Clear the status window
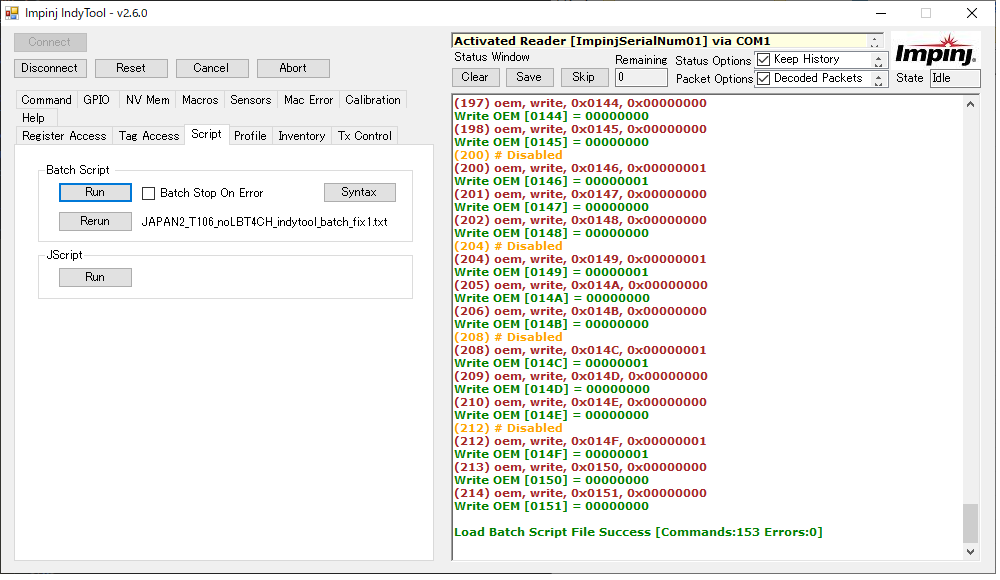 click(x=475, y=77)
